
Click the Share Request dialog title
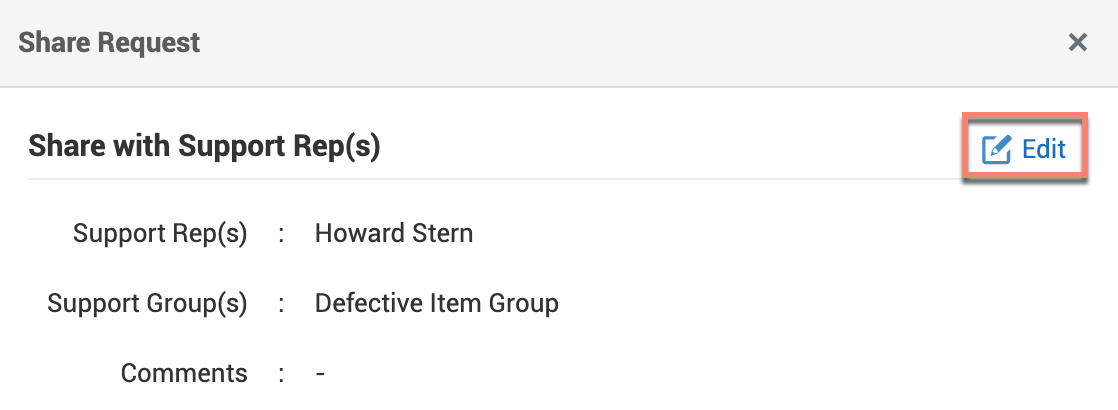[109, 43]
